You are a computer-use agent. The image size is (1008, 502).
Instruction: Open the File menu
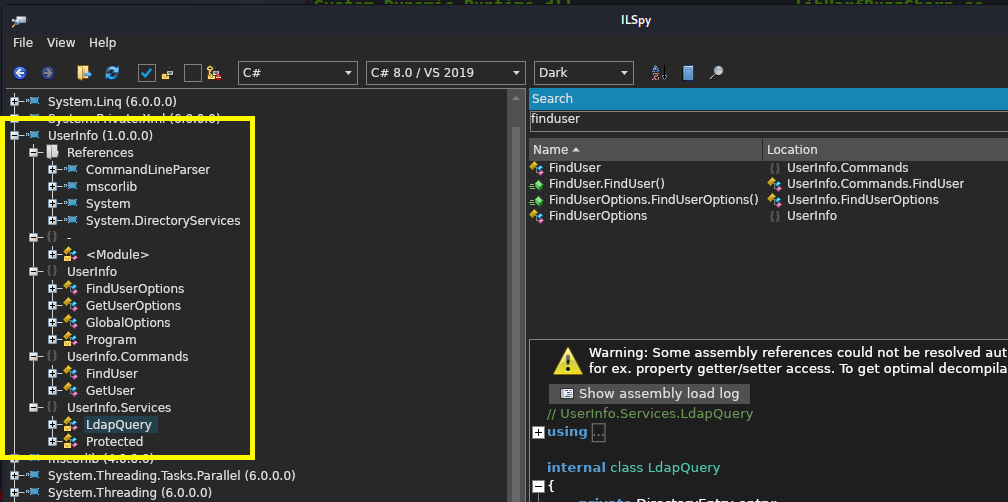(x=22, y=43)
